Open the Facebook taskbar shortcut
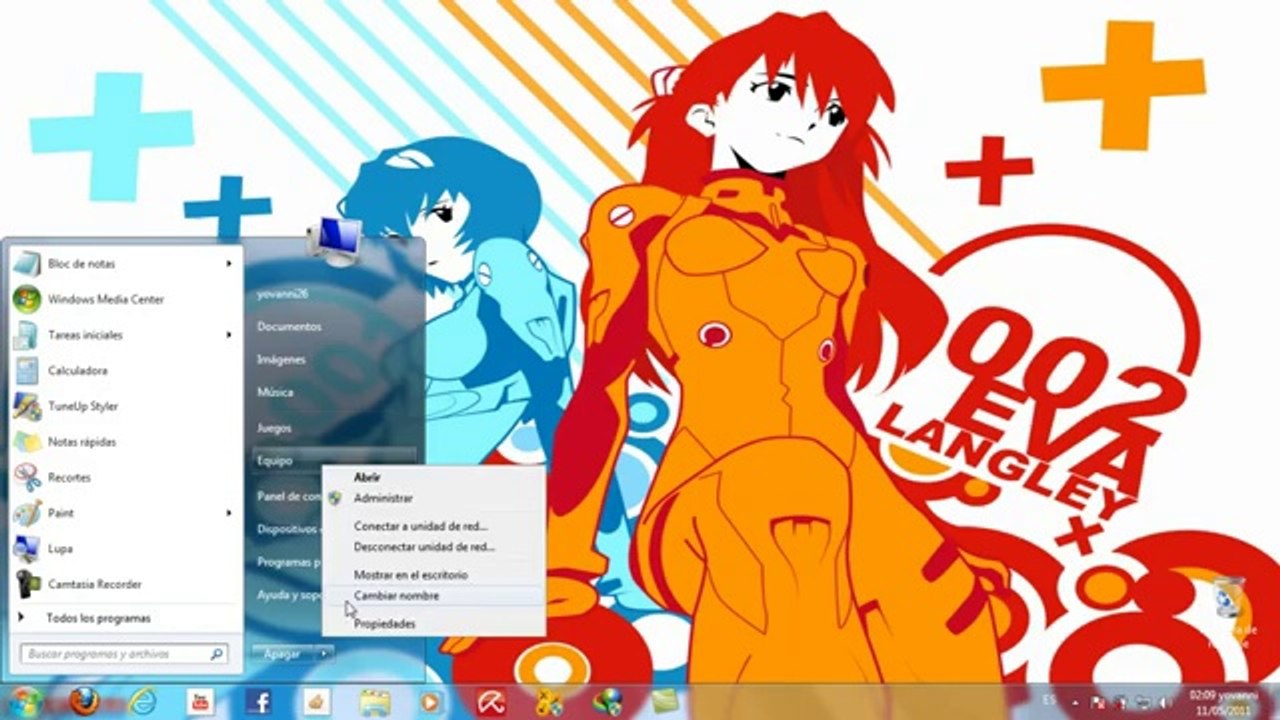The height and width of the screenshot is (720, 1280). [258, 701]
